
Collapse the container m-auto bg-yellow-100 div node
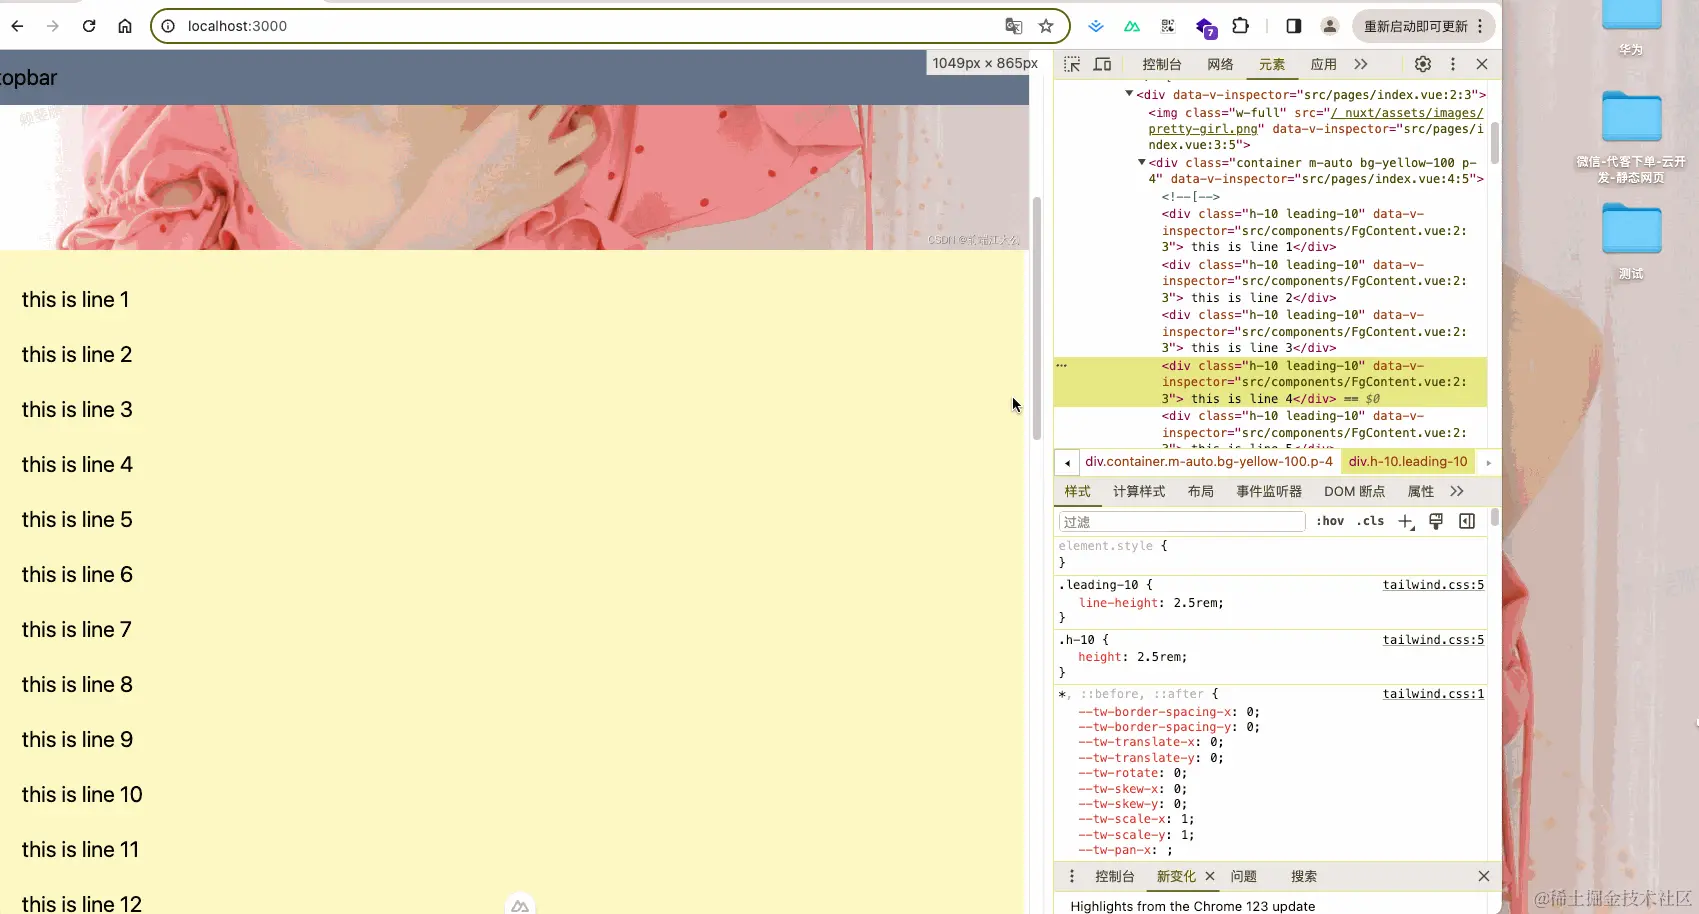click(1141, 162)
